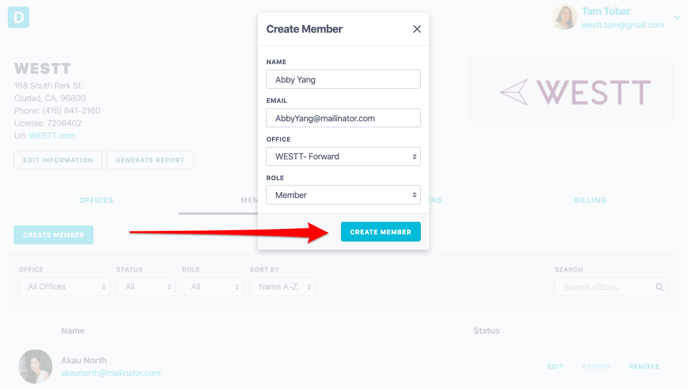Remove the member Akau North
Image resolution: width=688 pixels, height=389 pixels.
click(644, 367)
